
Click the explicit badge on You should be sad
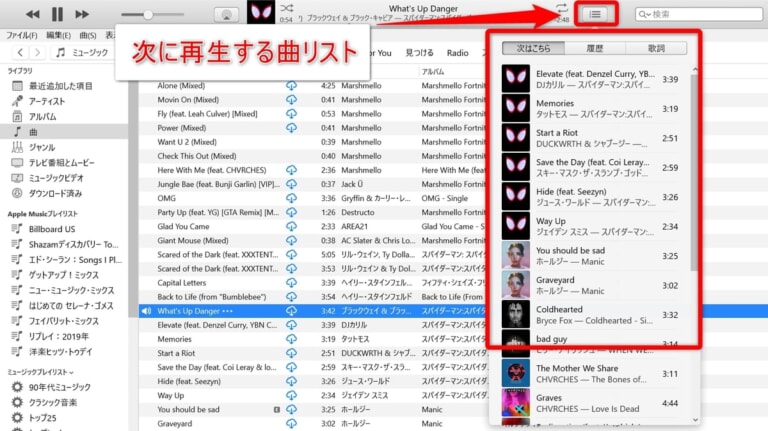coord(277,409)
